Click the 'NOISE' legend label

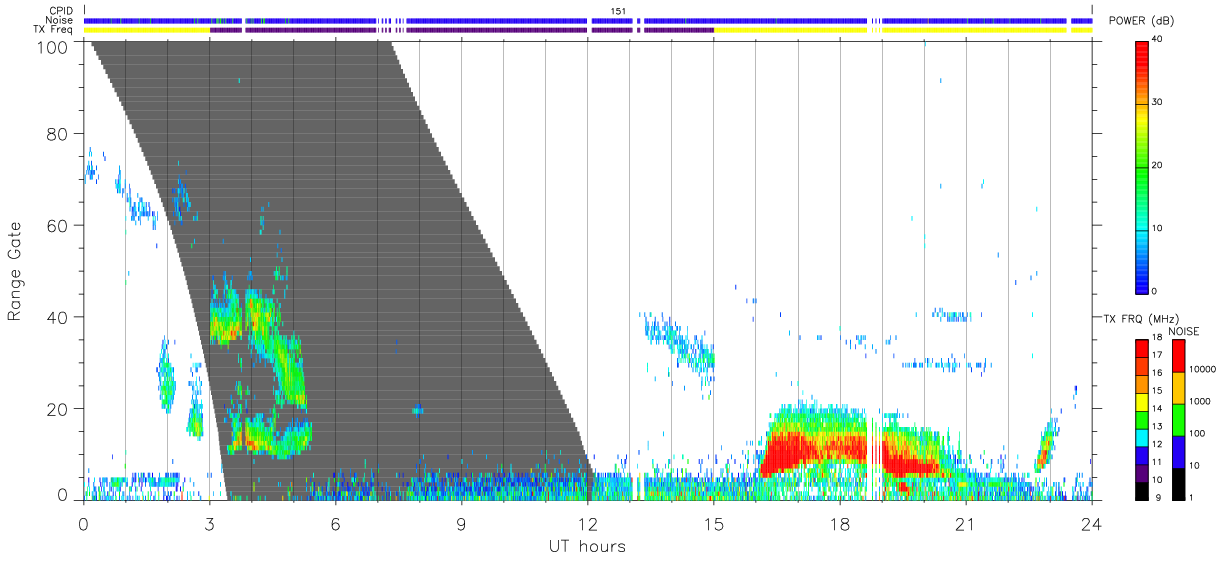[1183, 331]
